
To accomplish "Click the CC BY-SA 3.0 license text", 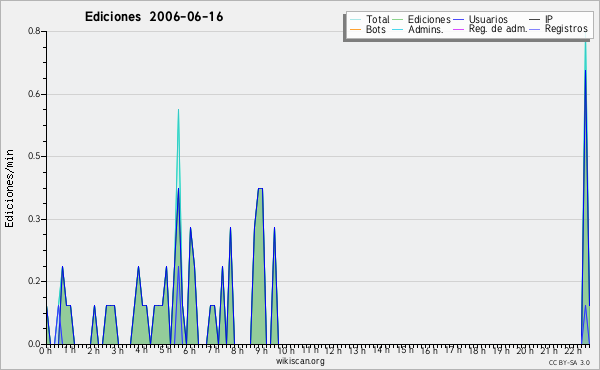I will (x=569, y=363).
